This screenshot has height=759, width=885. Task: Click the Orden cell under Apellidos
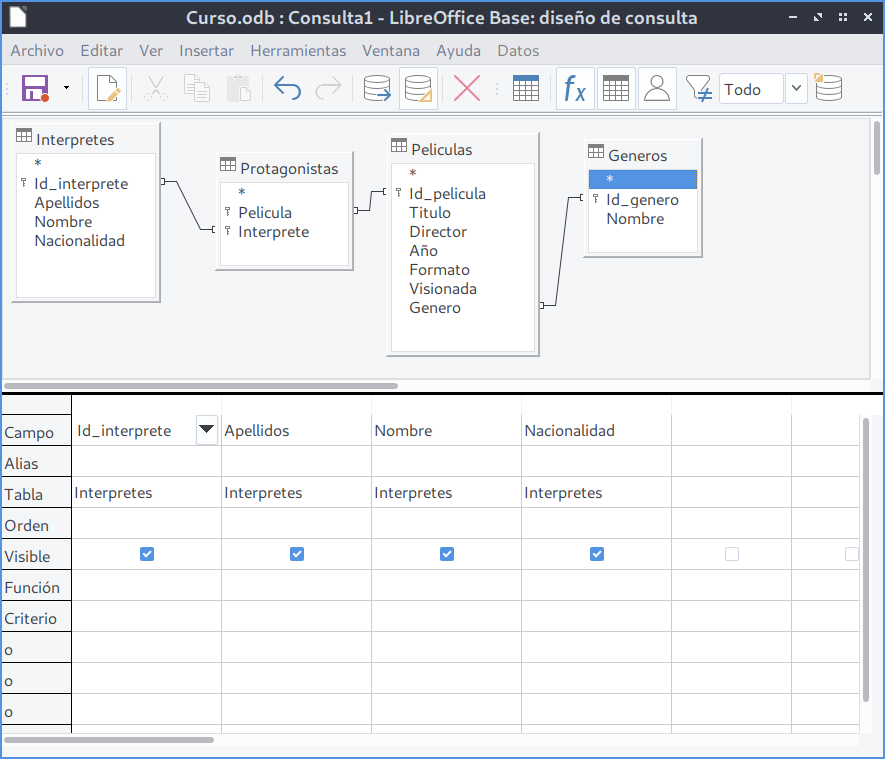click(x=296, y=523)
